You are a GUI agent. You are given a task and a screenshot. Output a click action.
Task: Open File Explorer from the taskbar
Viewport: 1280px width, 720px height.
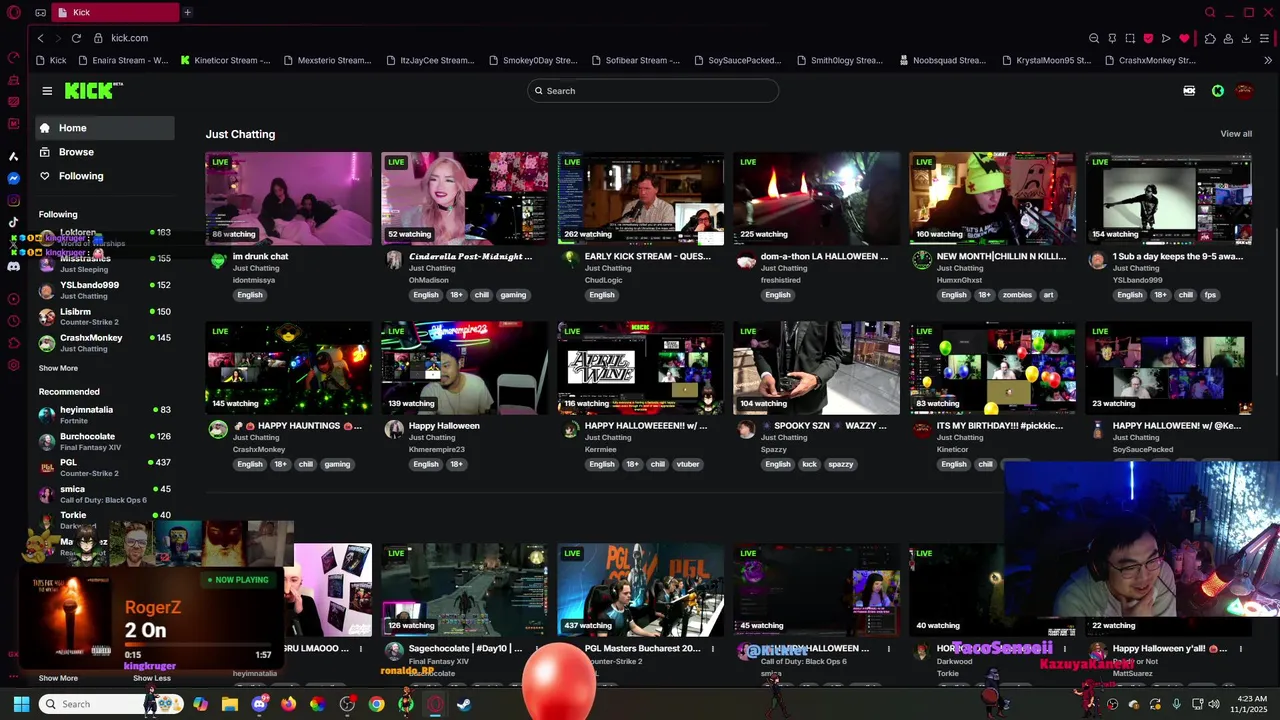pyautogui.click(x=230, y=704)
